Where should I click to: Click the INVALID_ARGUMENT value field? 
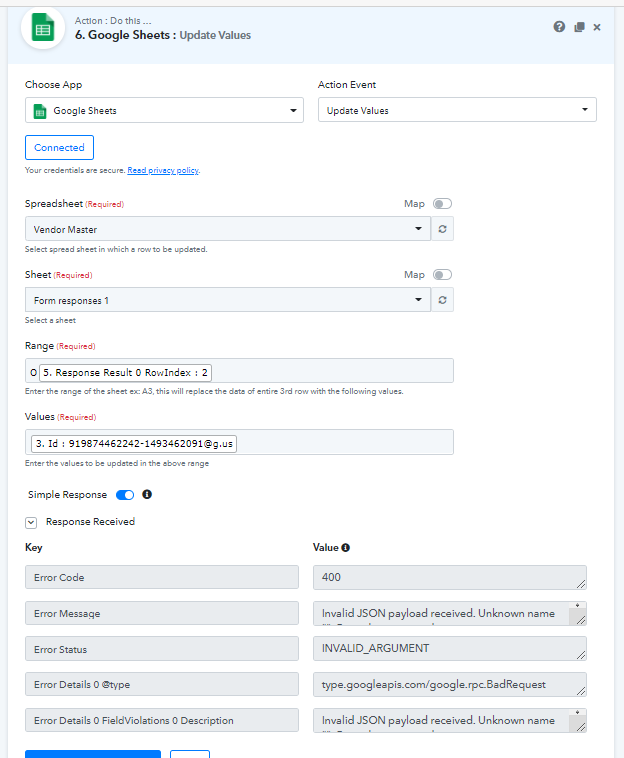click(450, 649)
